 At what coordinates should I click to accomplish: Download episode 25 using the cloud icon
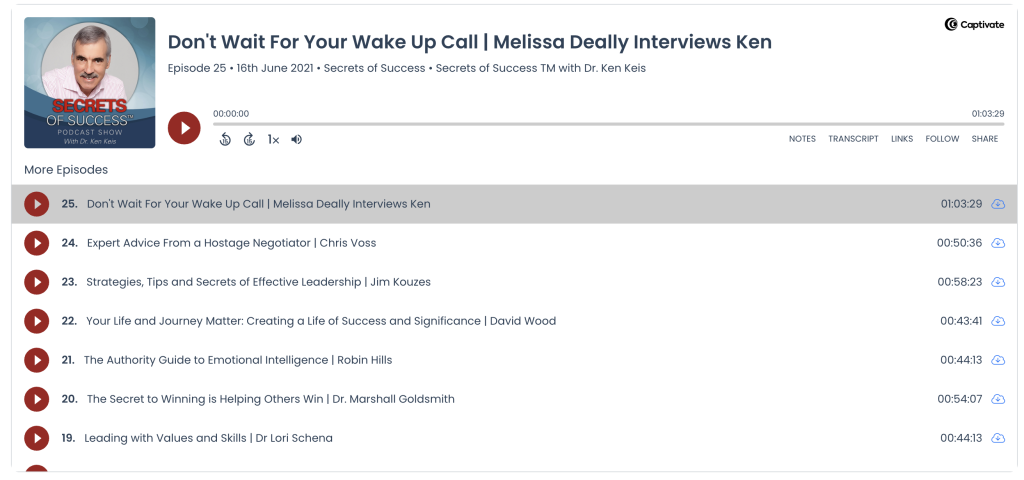pyautogui.click(x=997, y=204)
